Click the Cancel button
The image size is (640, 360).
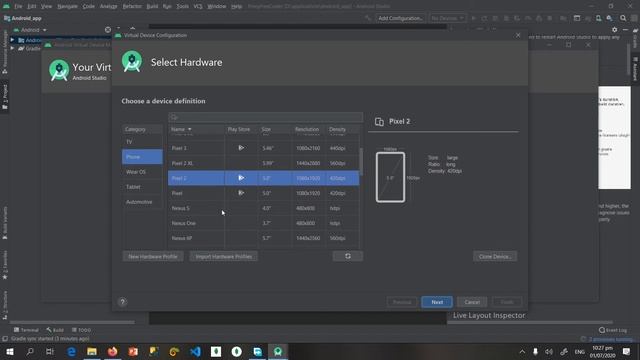(472, 302)
